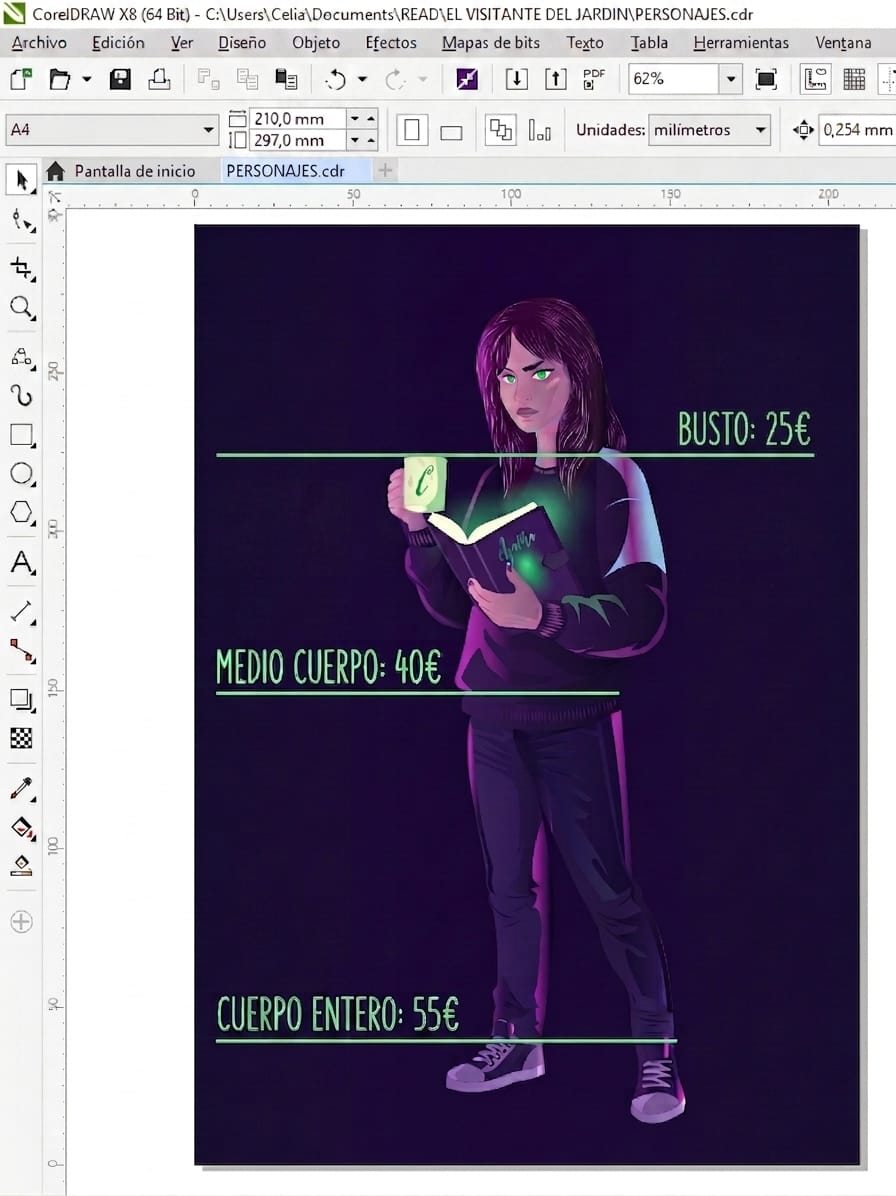Image resolution: width=896 pixels, height=1196 pixels.
Task: Open the page size A4 dropdown
Action: (207, 130)
